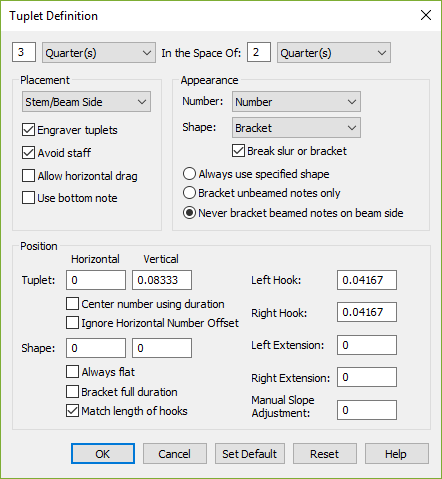
Task: Open the Stem/Beam Side placement dropdown
Action: 86,102
